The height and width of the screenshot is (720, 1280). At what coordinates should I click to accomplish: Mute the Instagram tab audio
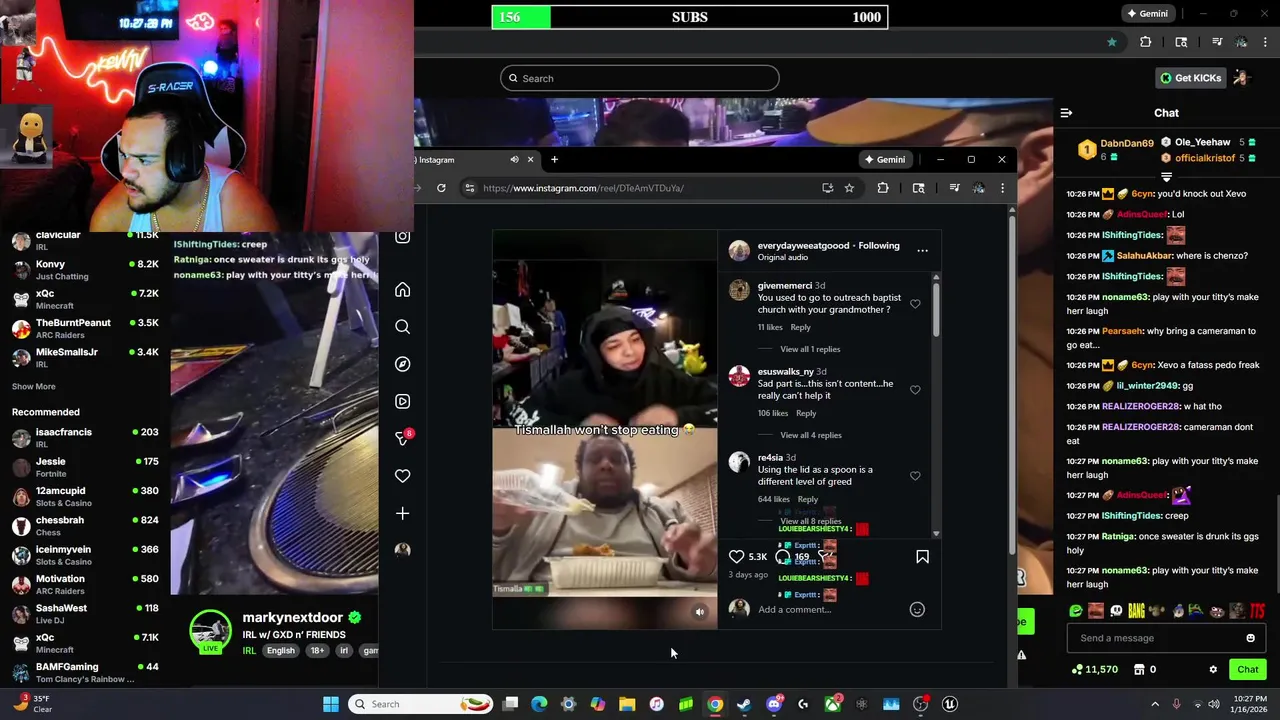(x=514, y=159)
